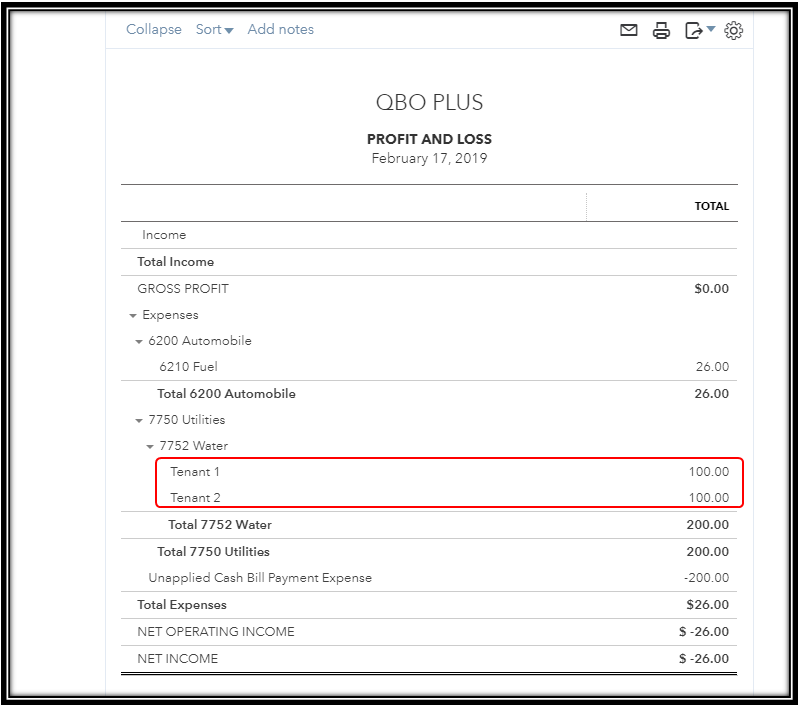
Task: Select the QBO PLUS company title
Action: [x=430, y=103]
